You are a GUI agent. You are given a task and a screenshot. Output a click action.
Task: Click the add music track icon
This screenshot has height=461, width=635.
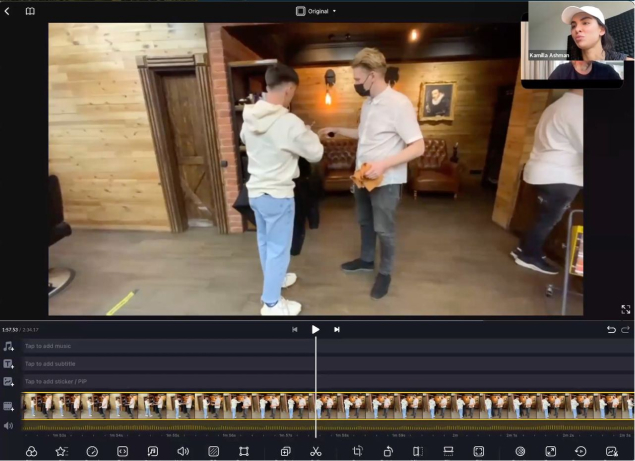click(9, 346)
